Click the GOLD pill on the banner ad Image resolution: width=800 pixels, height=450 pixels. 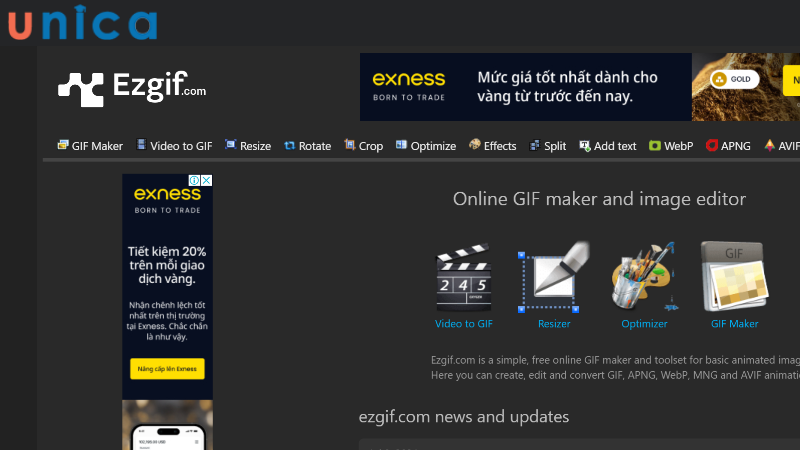click(735, 79)
